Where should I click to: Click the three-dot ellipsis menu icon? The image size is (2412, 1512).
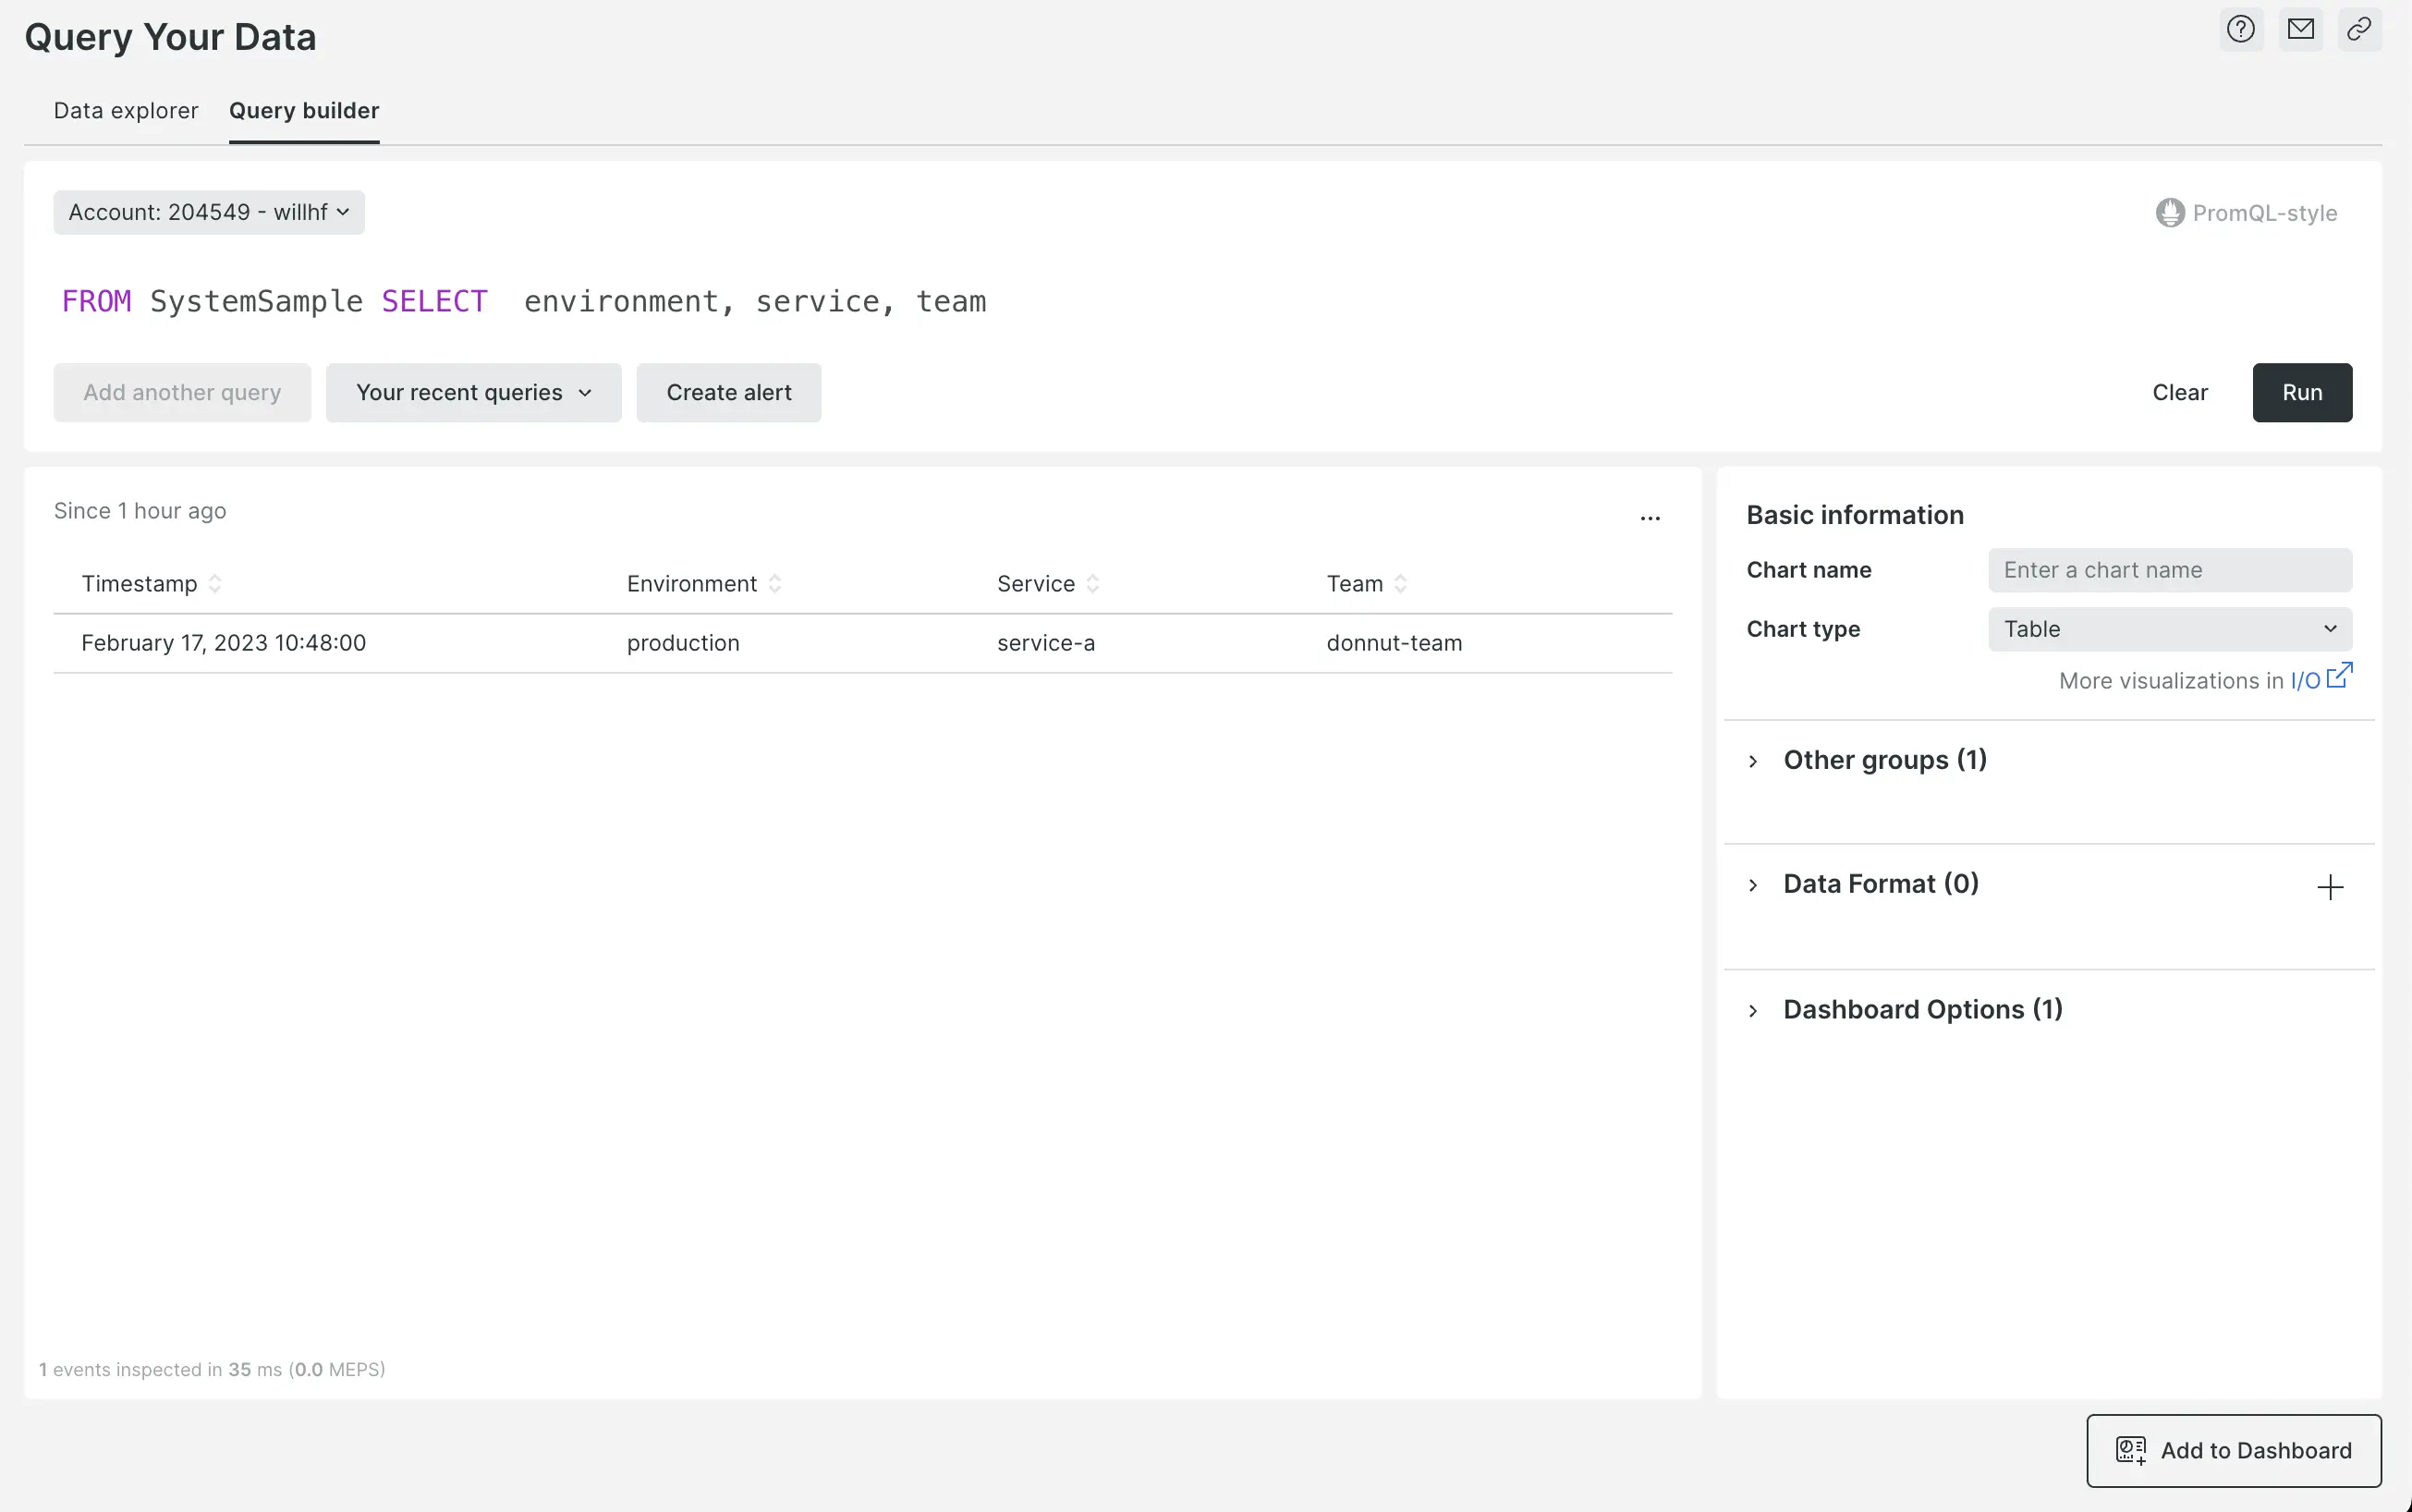click(x=1650, y=518)
